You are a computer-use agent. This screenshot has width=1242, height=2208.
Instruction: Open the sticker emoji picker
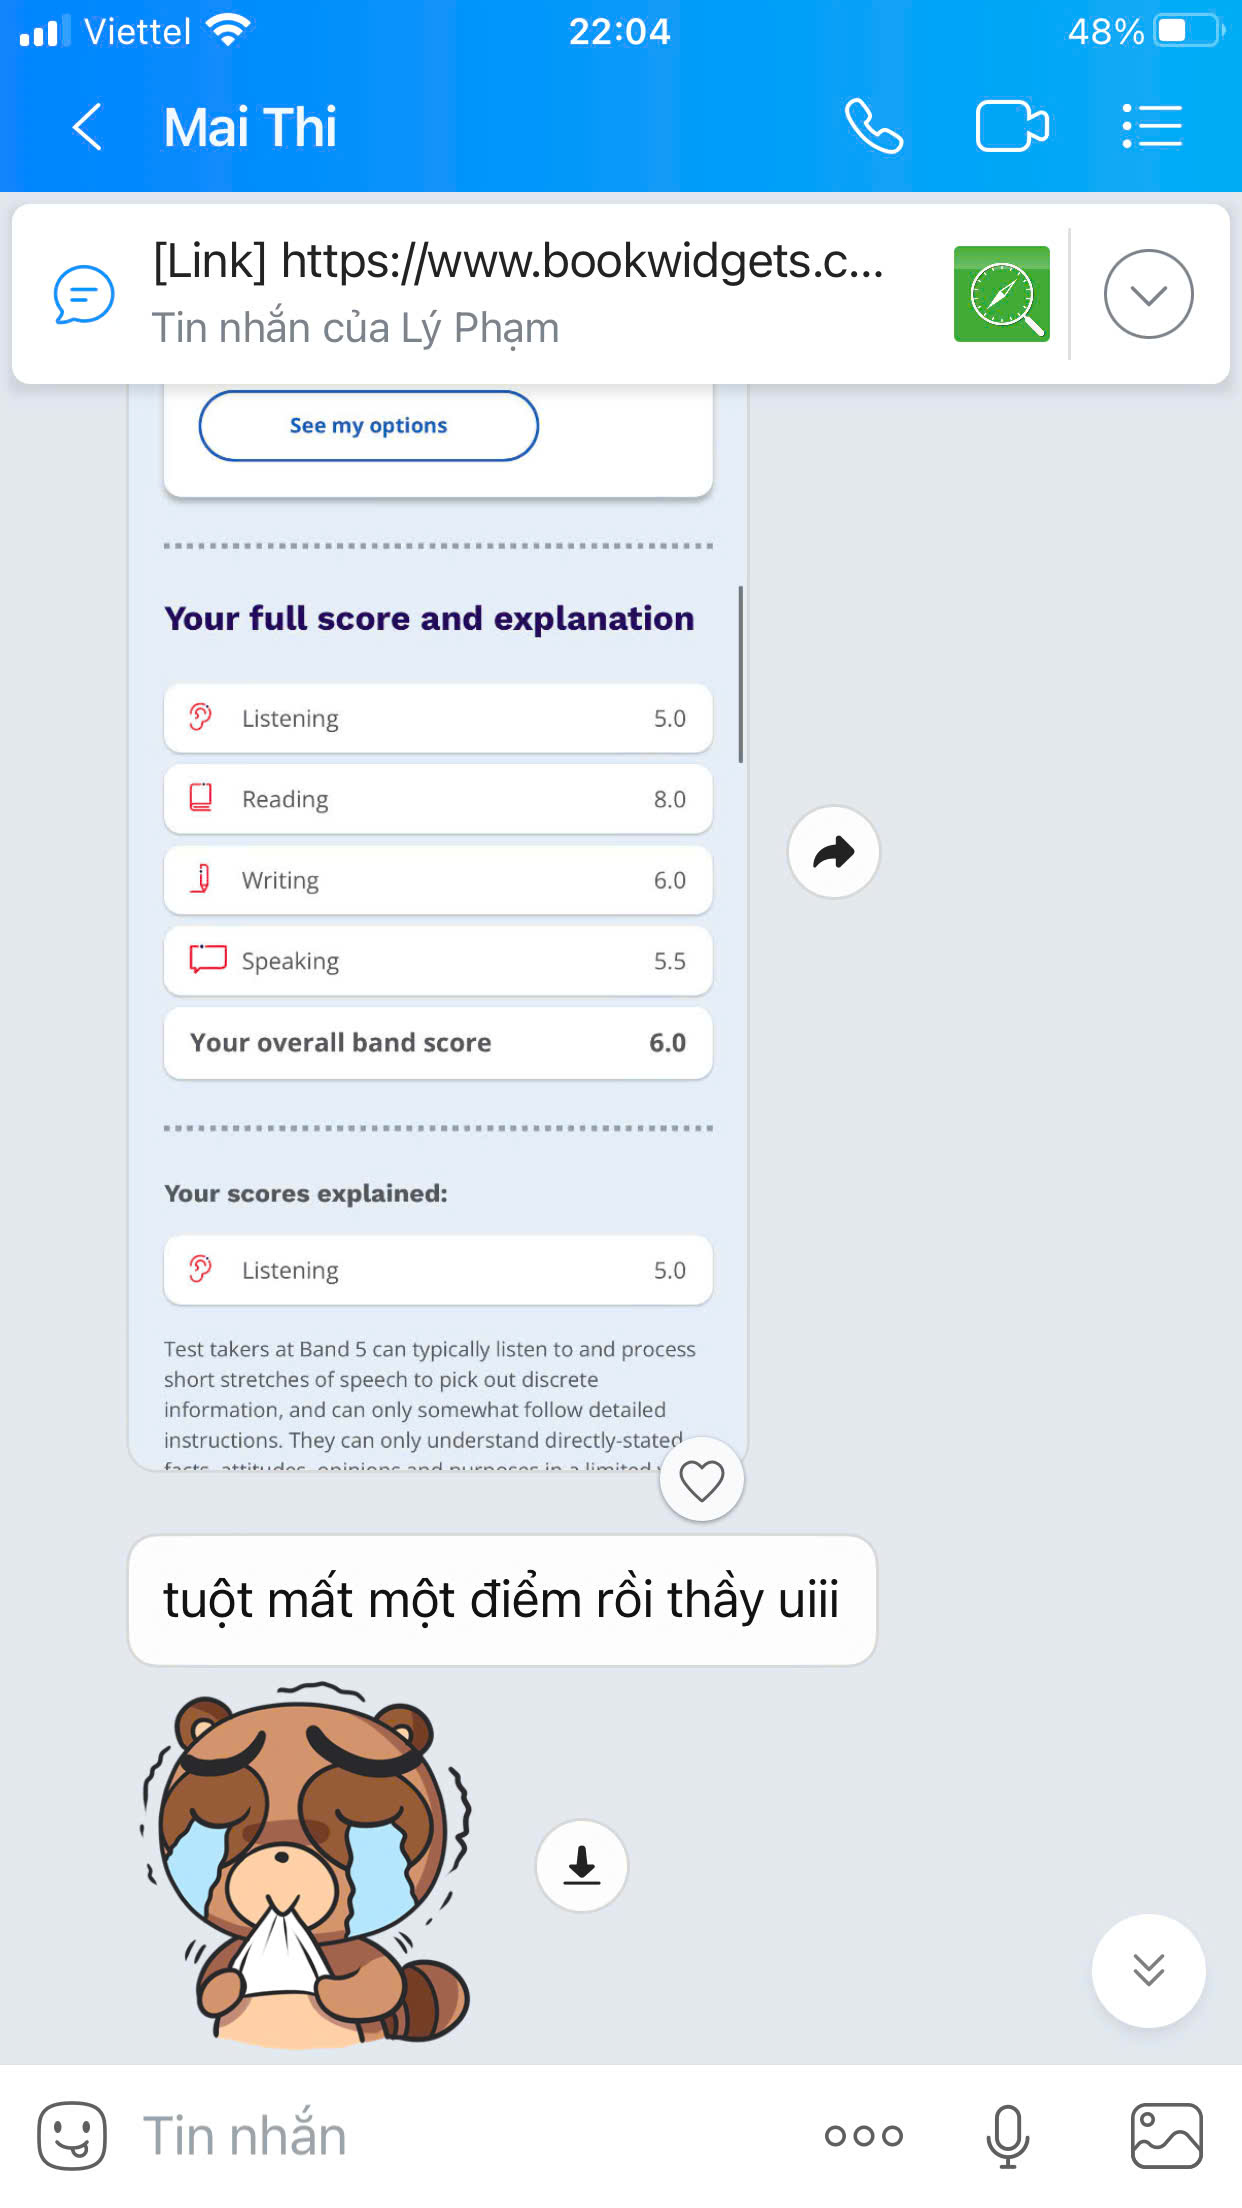pos(72,2135)
